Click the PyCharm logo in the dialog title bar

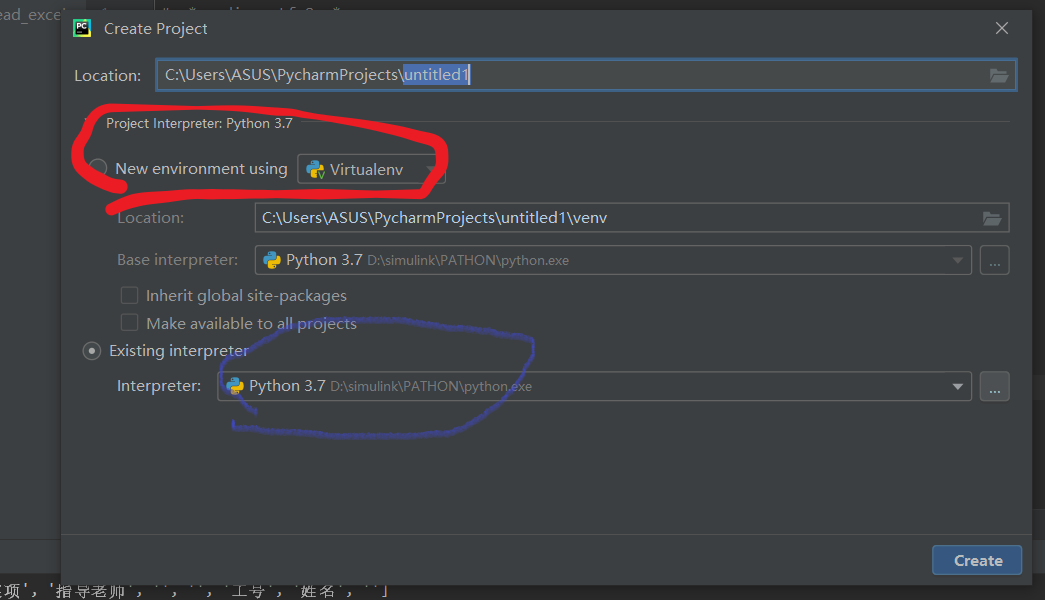pos(82,28)
